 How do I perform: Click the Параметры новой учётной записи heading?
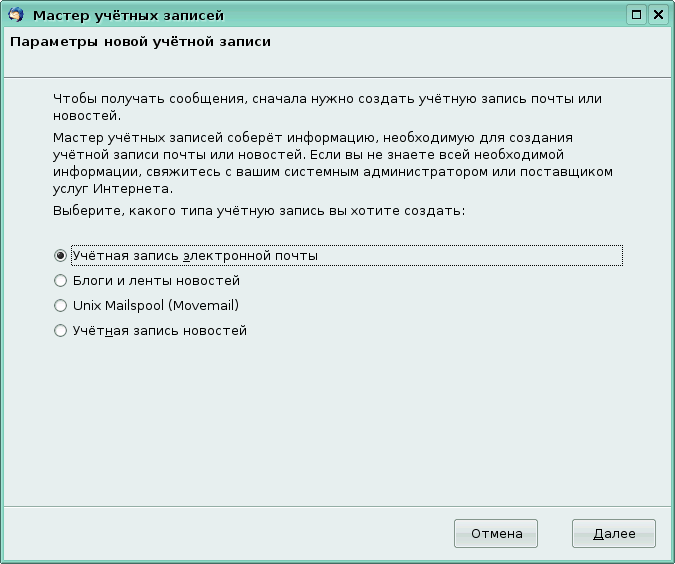[x=140, y=43]
